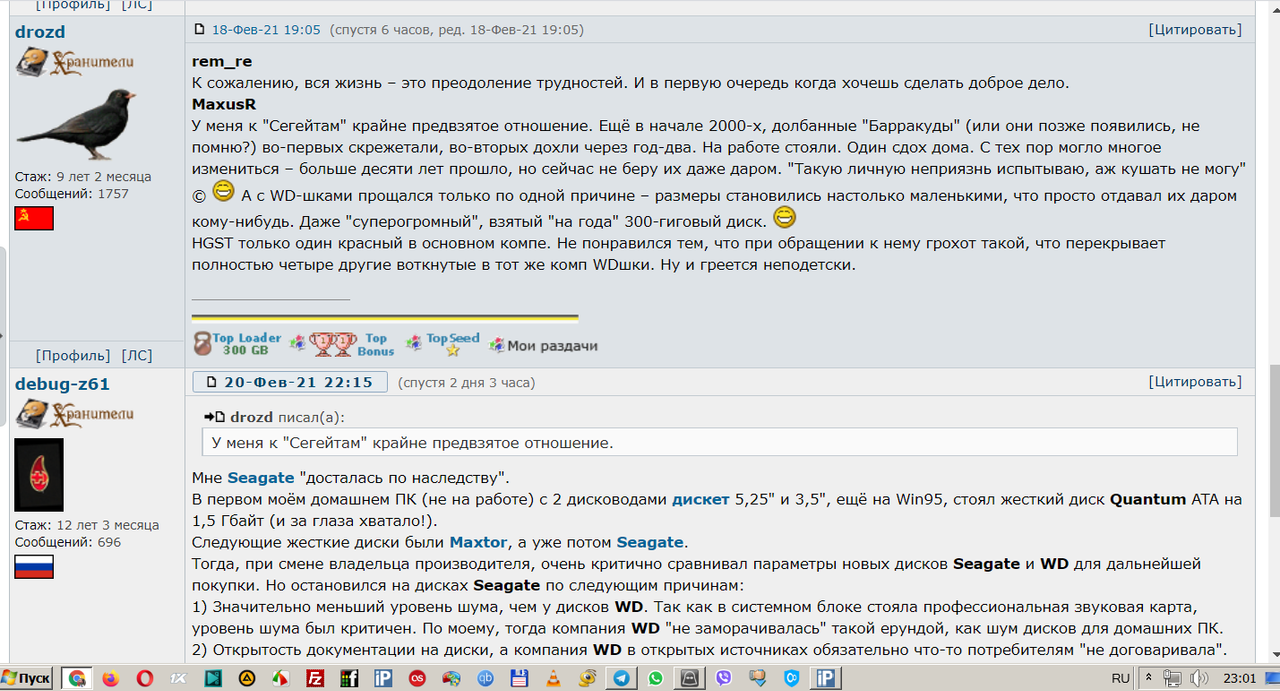Viewport: 1280px width, 691px height.
Task: Open WhatsApp from the taskbar
Action: click(x=655, y=678)
